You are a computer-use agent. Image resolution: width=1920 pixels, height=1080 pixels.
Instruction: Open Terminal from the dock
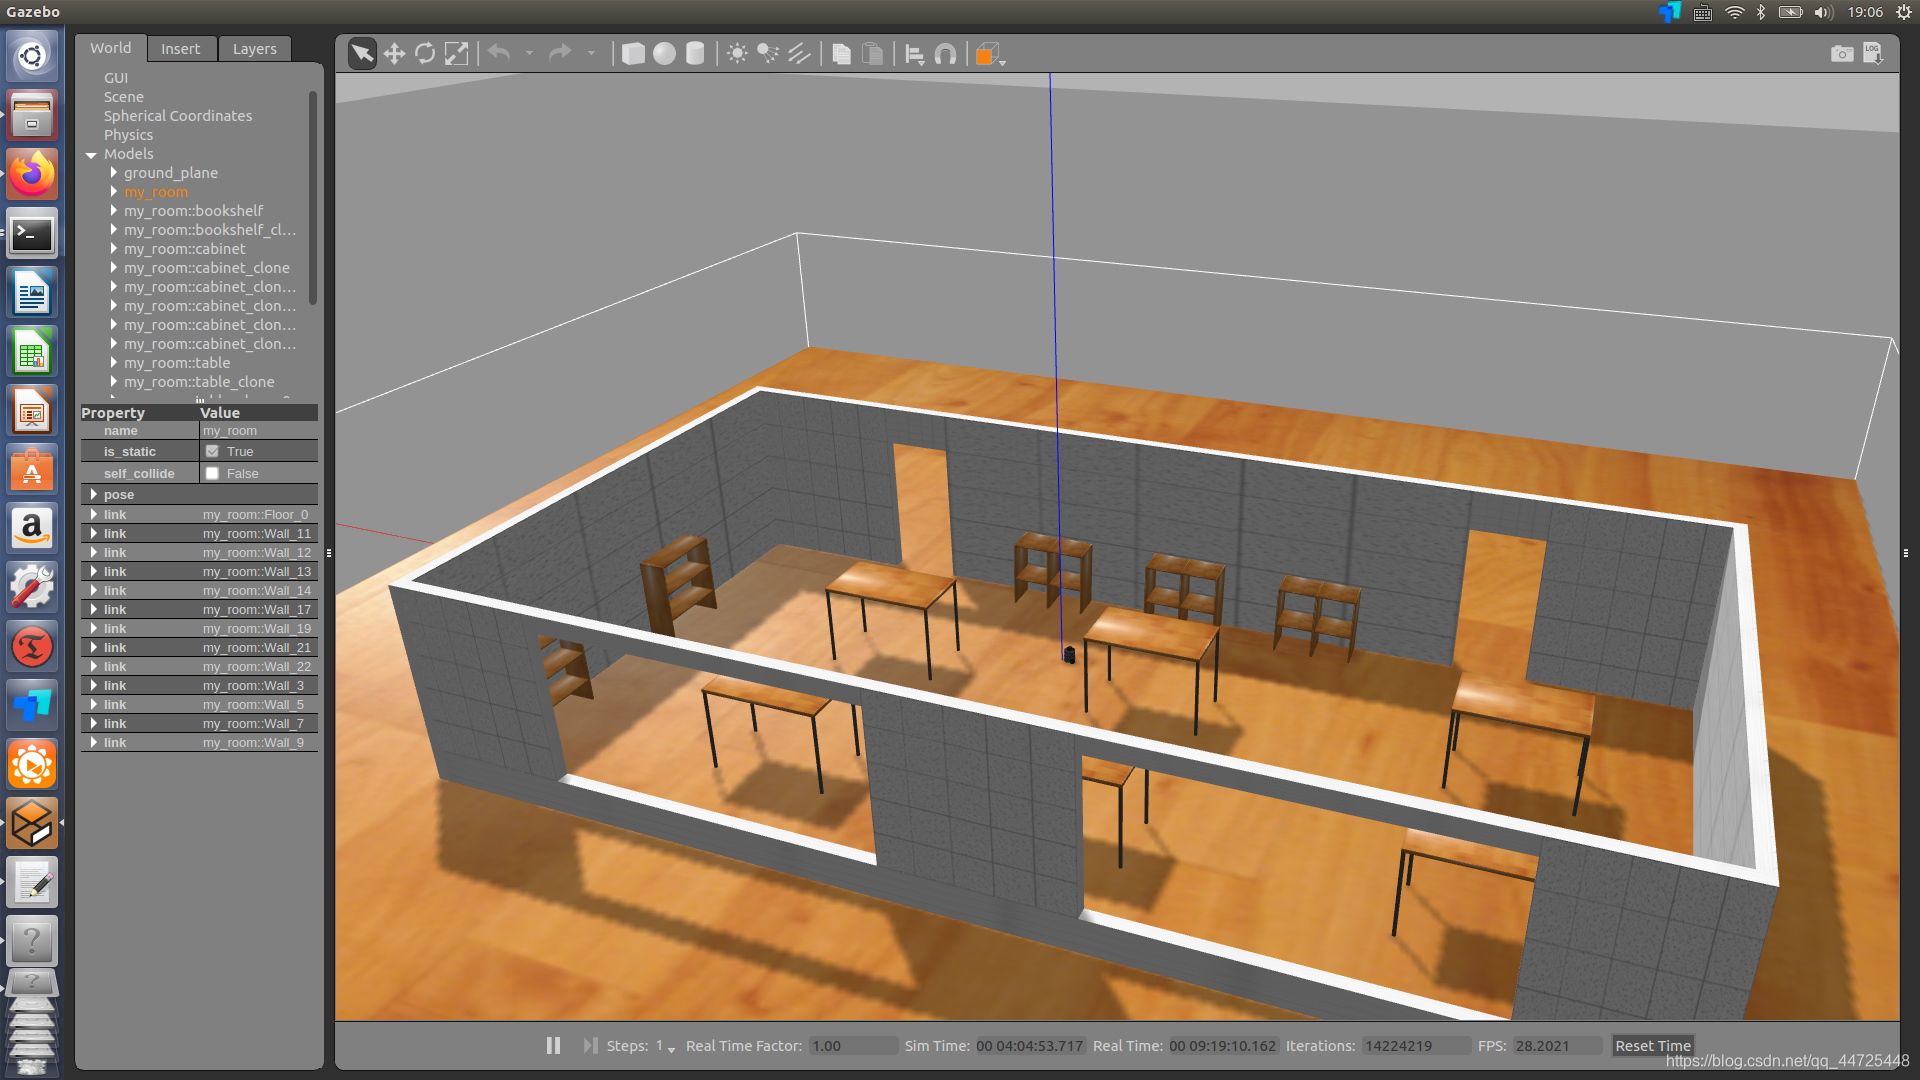click(32, 234)
